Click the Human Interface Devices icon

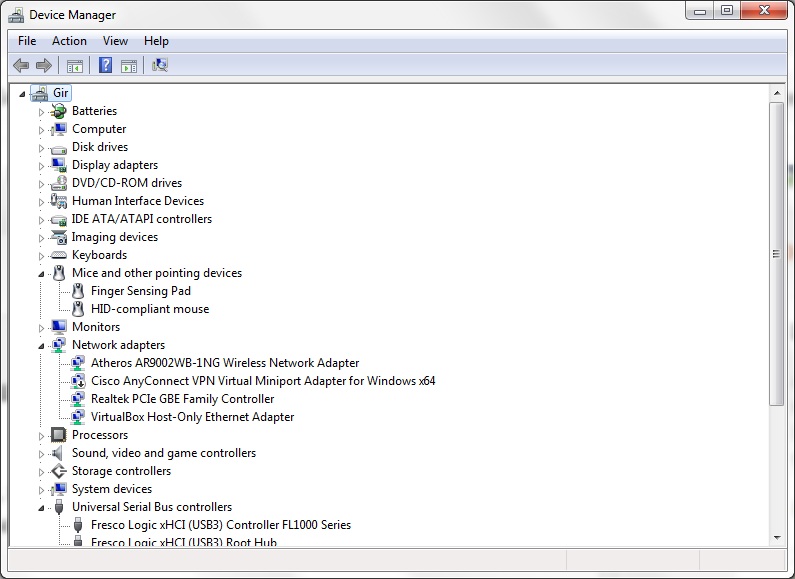coord(59,201)
